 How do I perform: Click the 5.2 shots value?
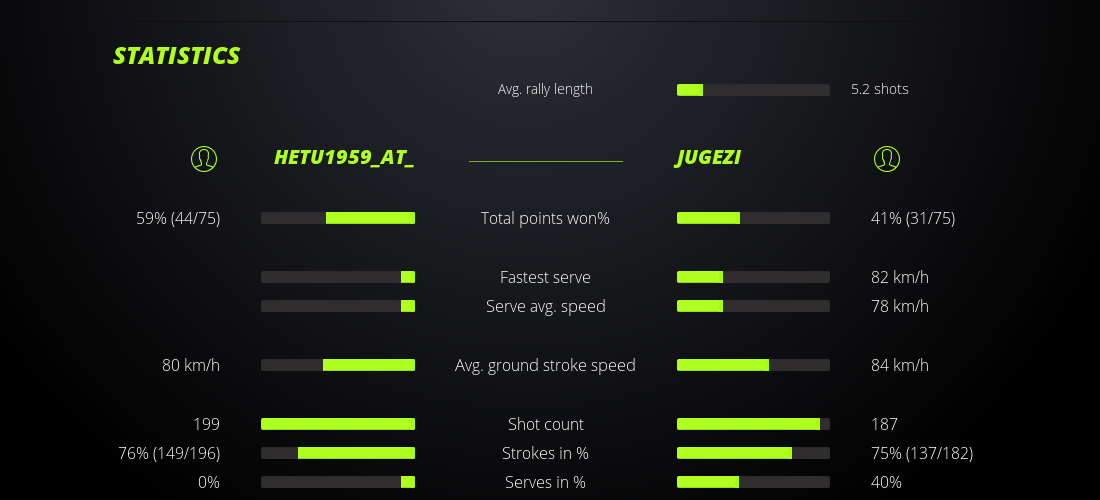pos(880,89)
